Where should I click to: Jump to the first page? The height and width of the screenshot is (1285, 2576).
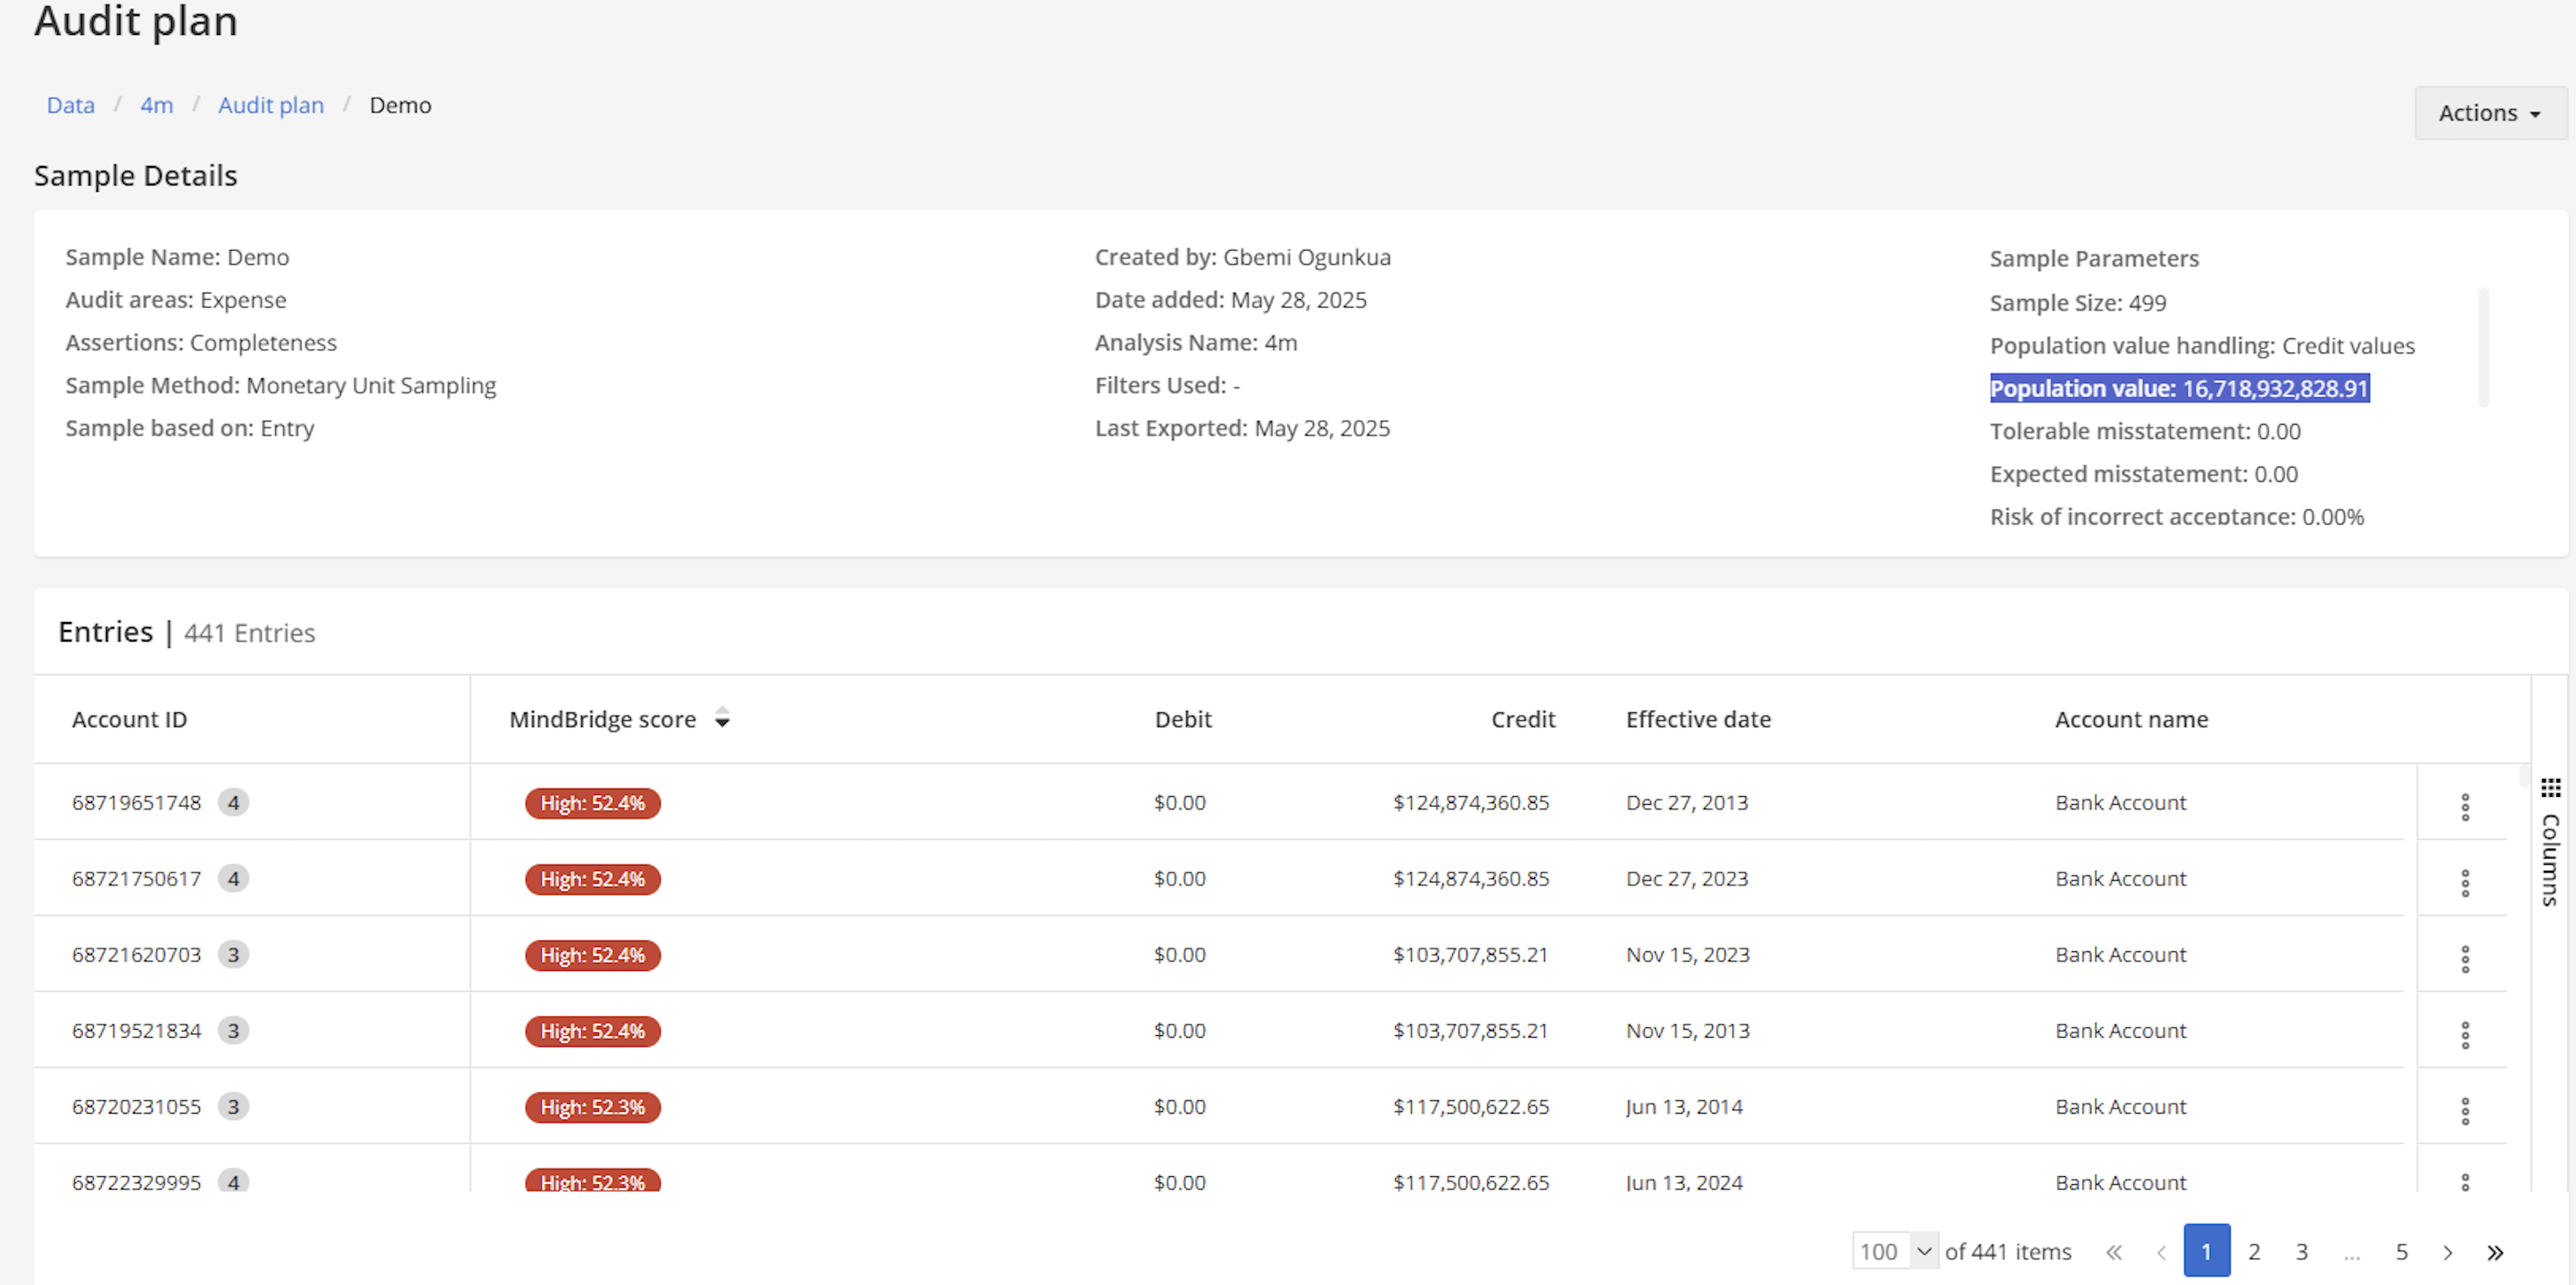pyautogui.click(x=2114, y=1252)
